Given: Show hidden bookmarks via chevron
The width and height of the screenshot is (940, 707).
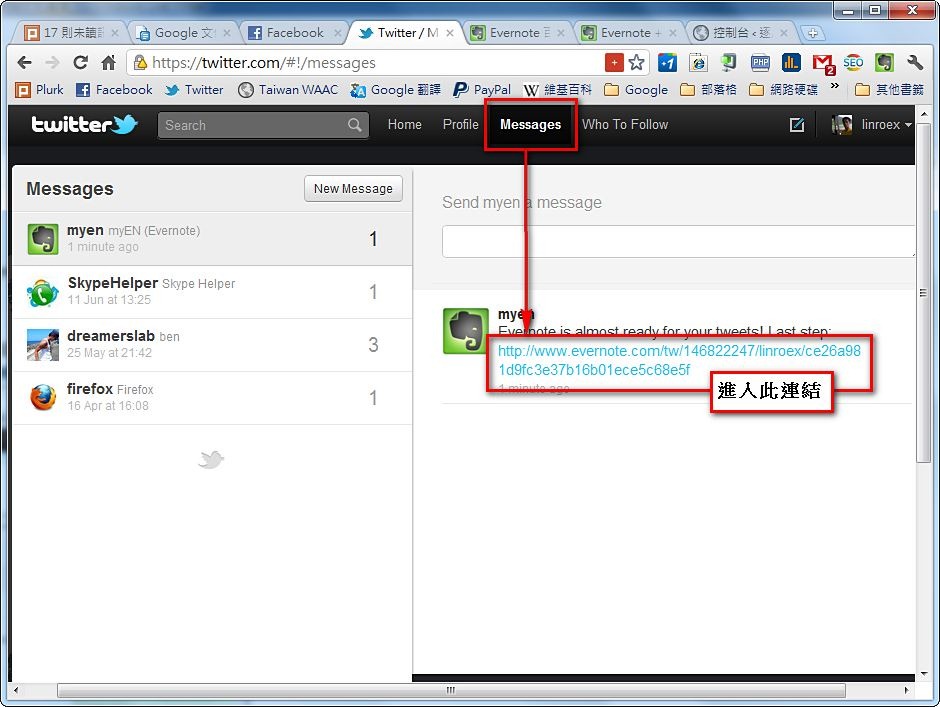Looking at the screenshot, I should click(x=834, y=87).
